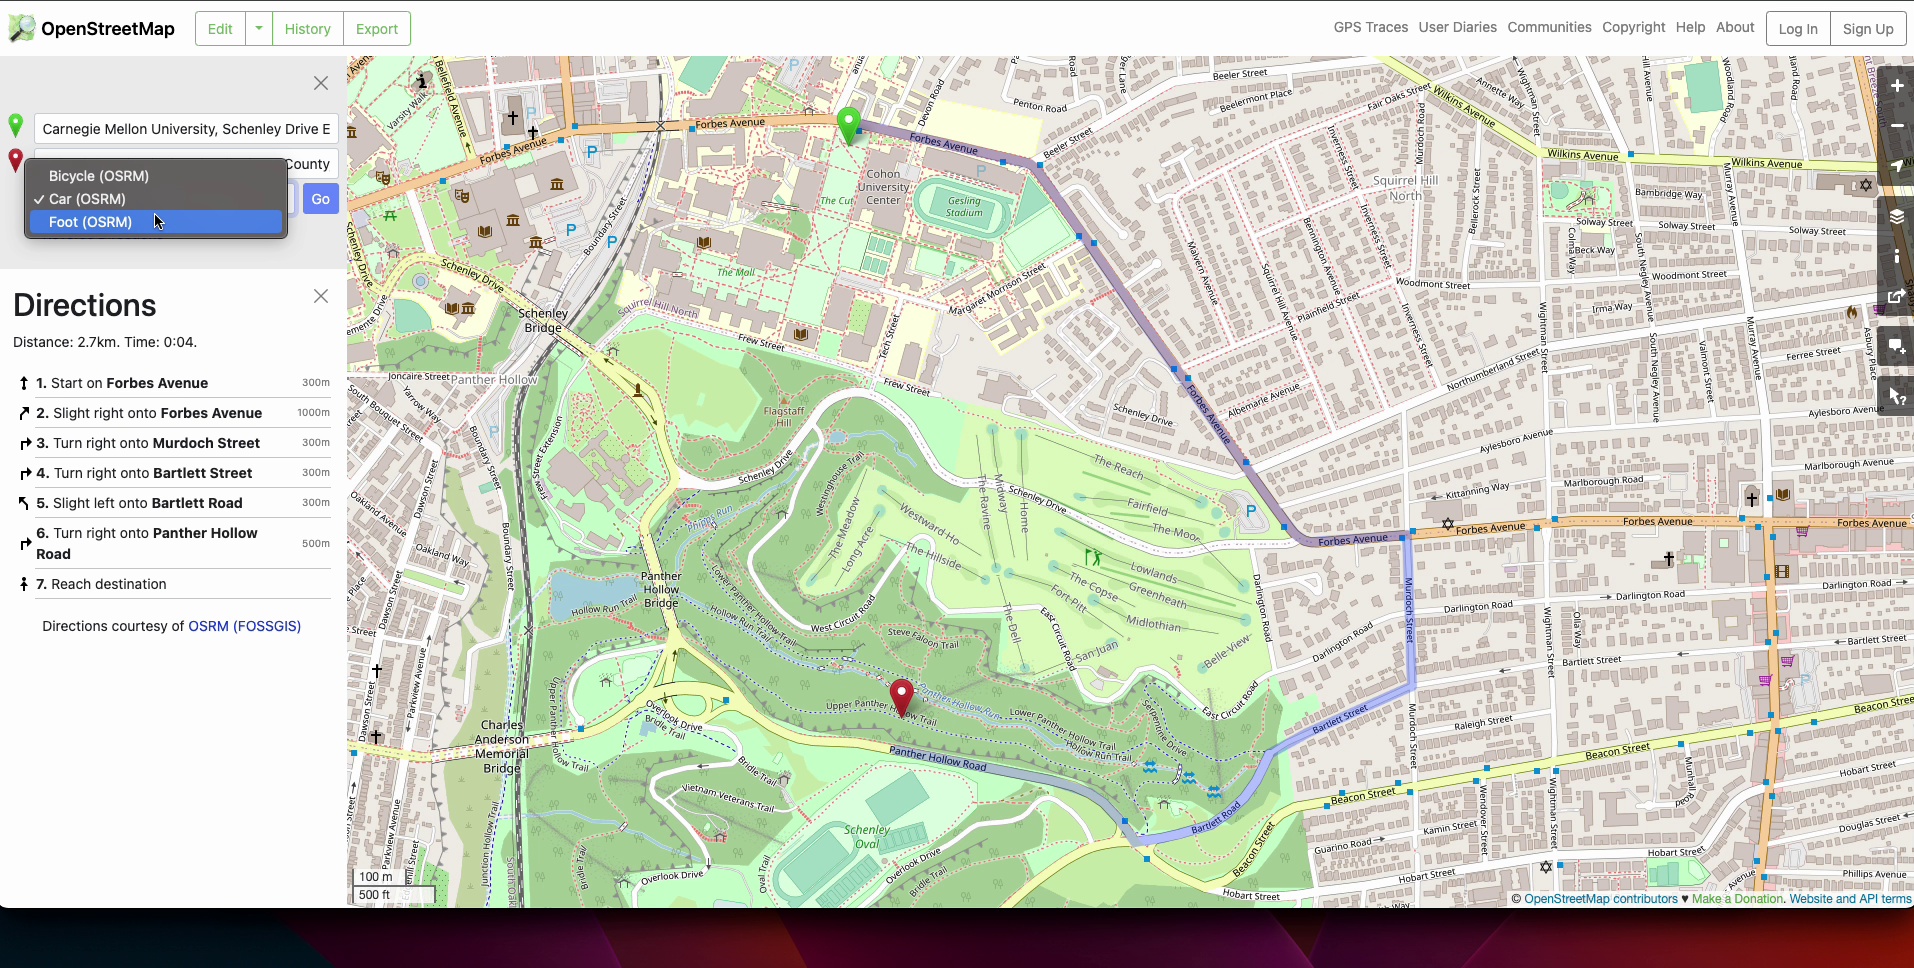Close the Directions results panel
The height and width of the screenshot is (968, 1914).
[x=321, y=296]
